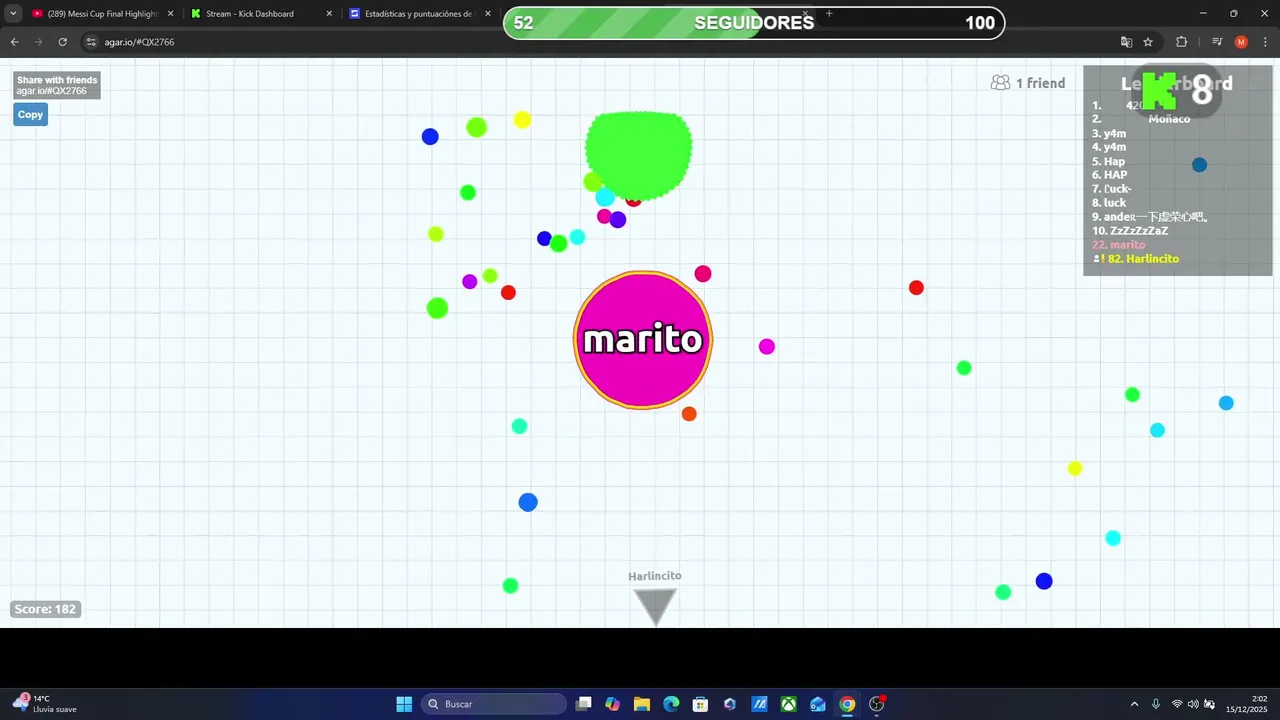The image size is (1280, 720).
Task: Open the Chrome profile avatar M
Action: (x=1241, y=42)
